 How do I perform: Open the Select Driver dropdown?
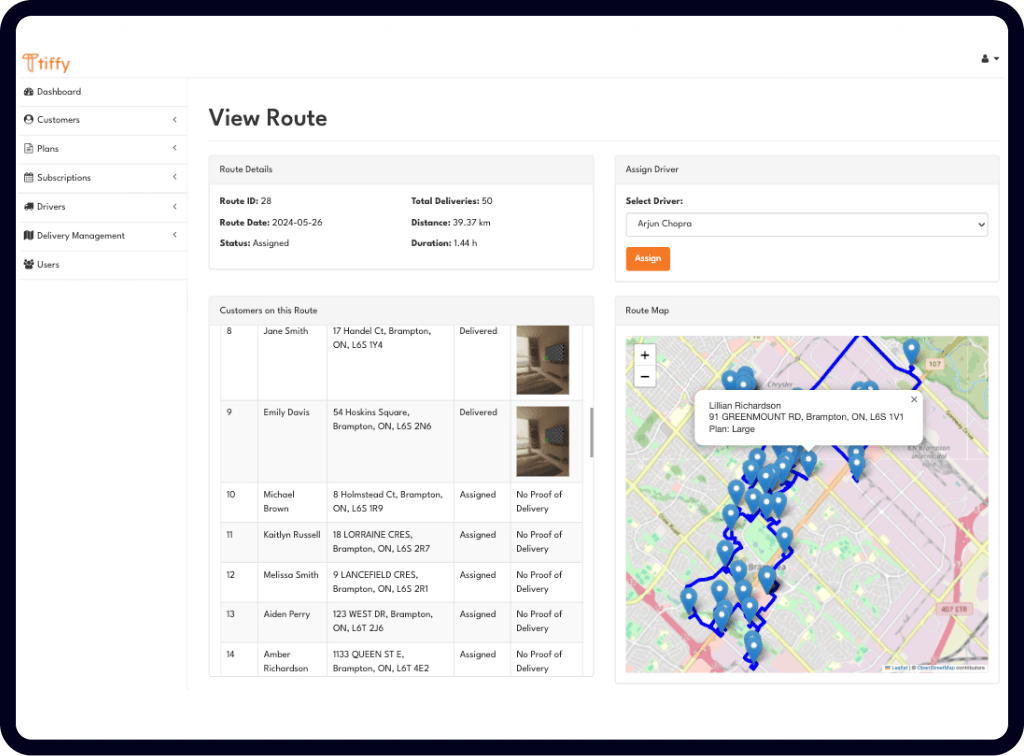click(806, 224)
